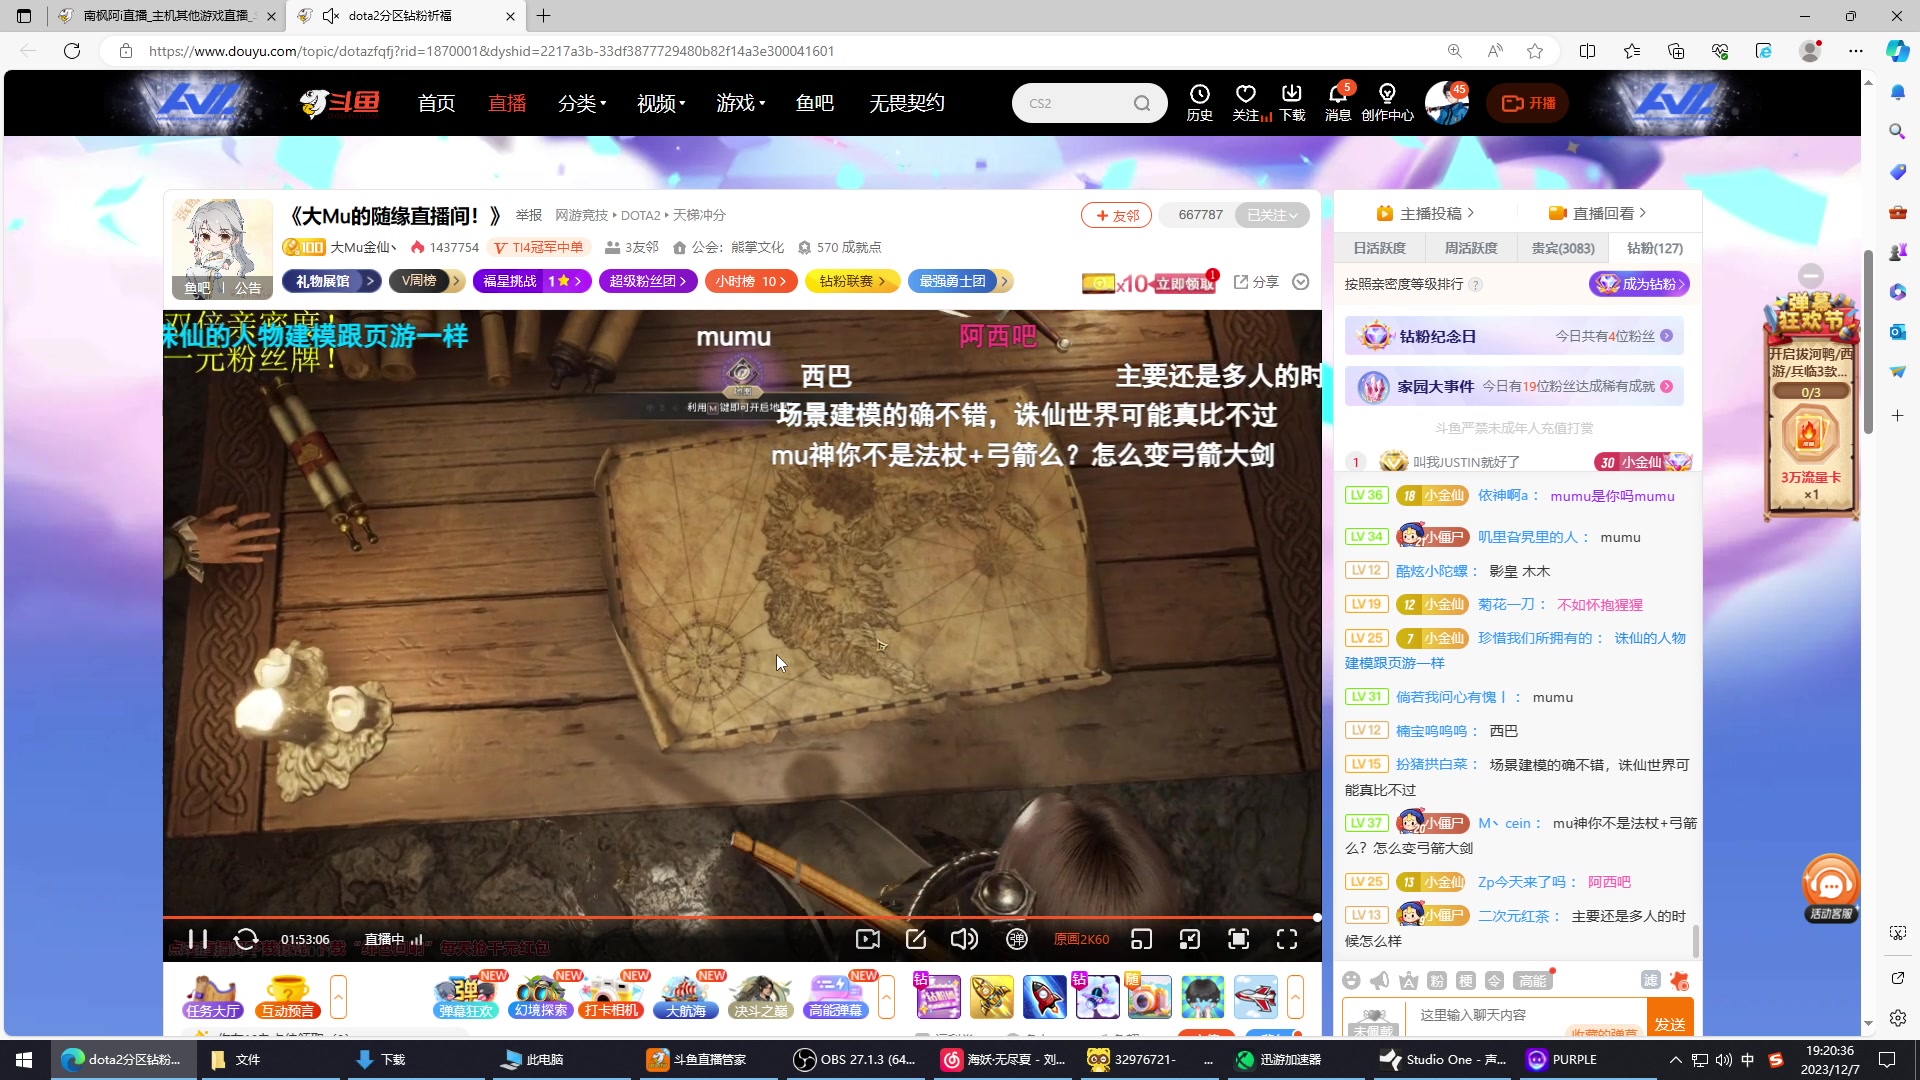This screenshot has width=1920, height=1080.
Task: Expand the 已关注 follow dropdown
Action: coord(1272,215)
